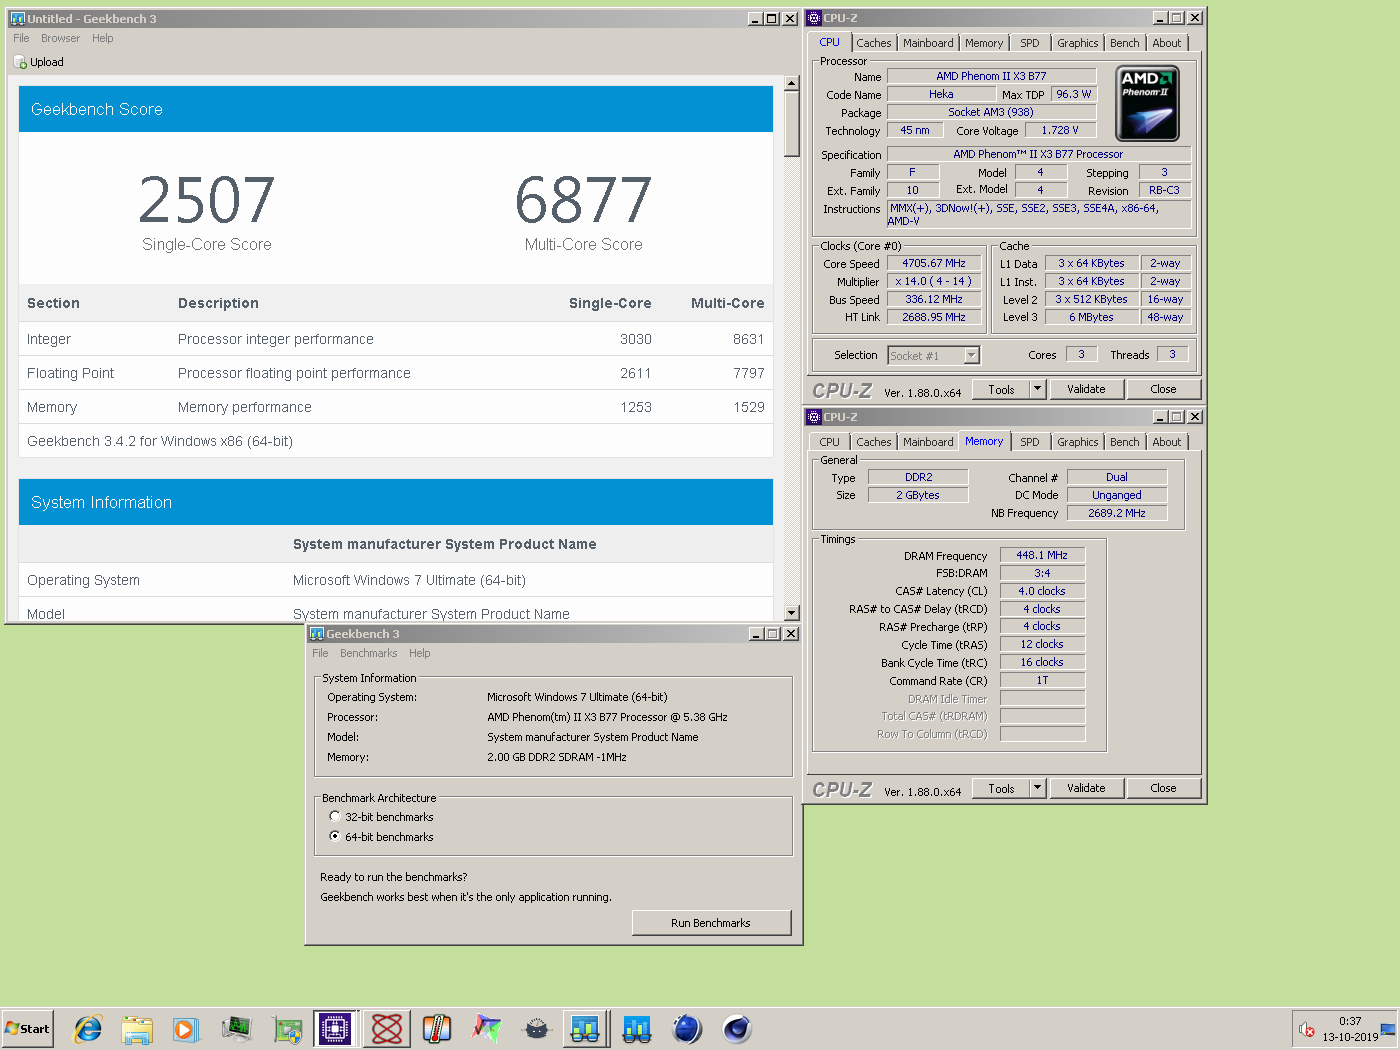The image size is (1400, 1050).
Task: Click small Geekbench 3 dialog title icon
Action: (x=317, y=634)
